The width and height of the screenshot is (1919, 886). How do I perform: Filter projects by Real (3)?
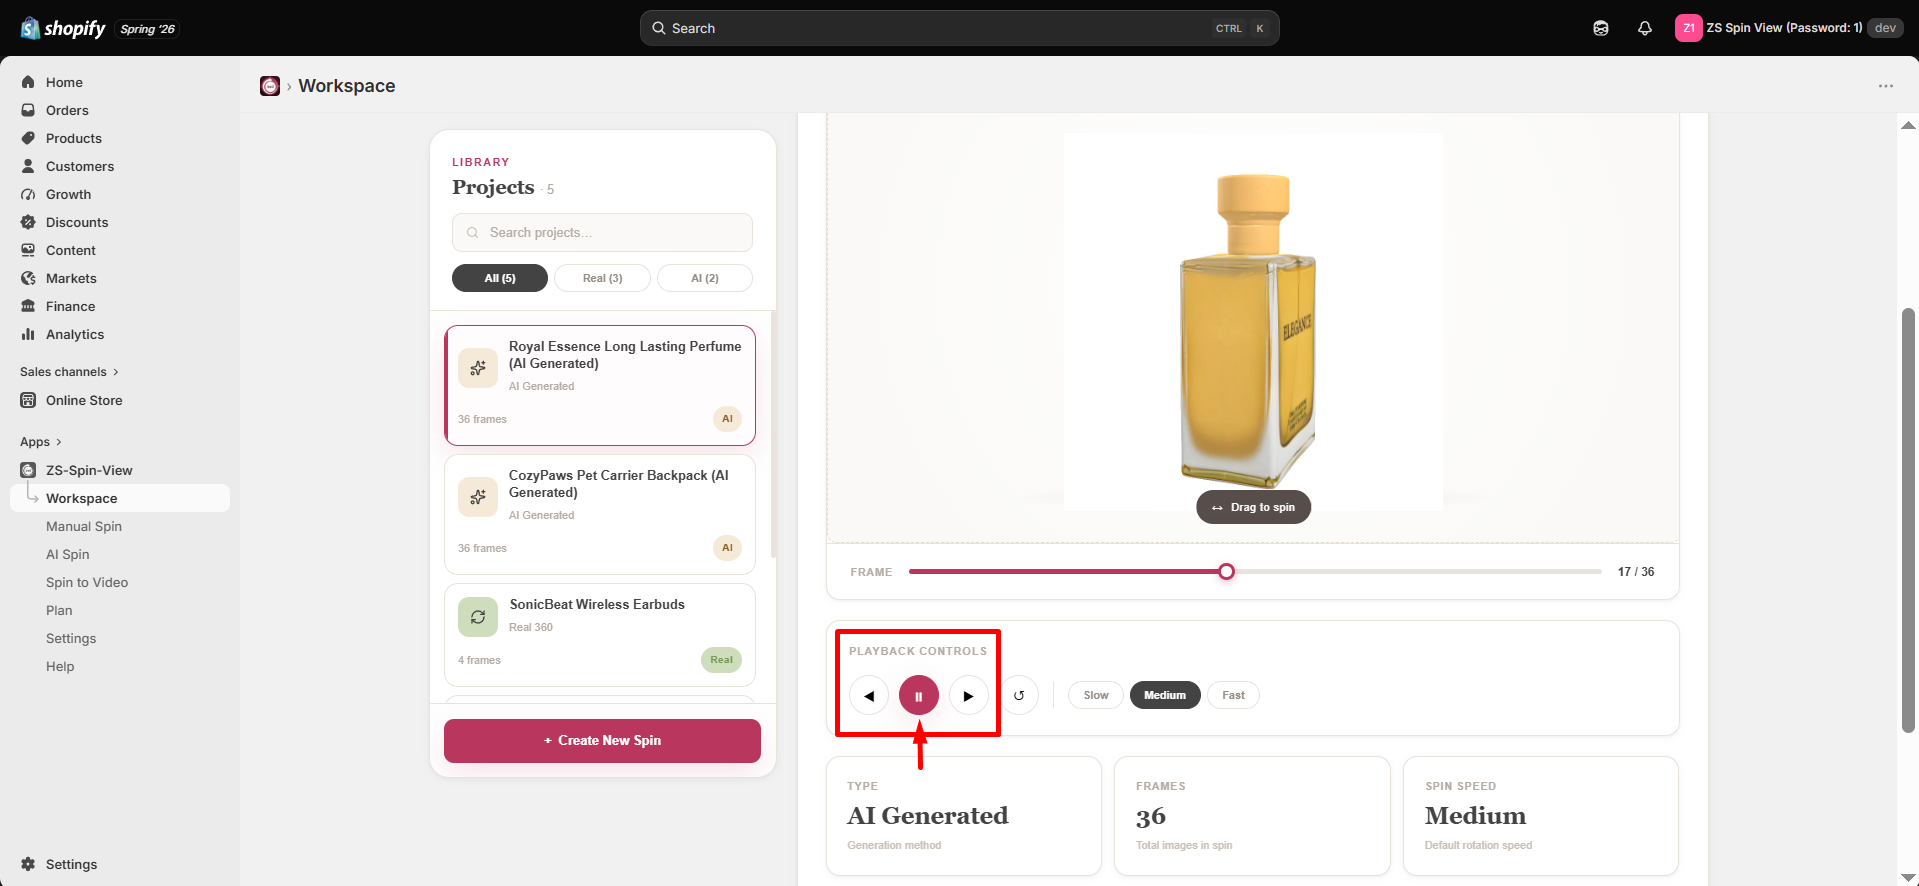(x=602, y=278)
